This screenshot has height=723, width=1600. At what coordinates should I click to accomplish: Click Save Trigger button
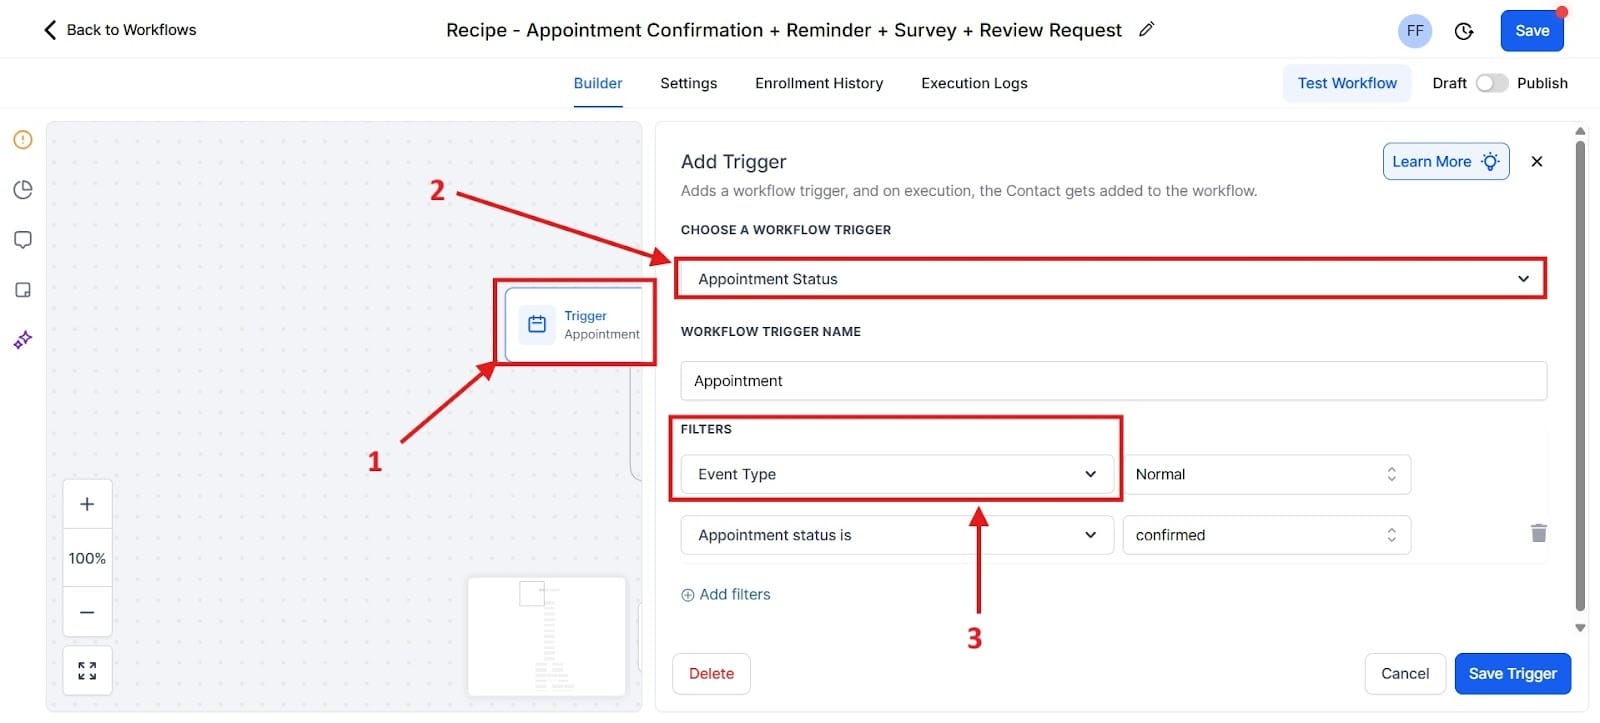tap(1512, 674)
